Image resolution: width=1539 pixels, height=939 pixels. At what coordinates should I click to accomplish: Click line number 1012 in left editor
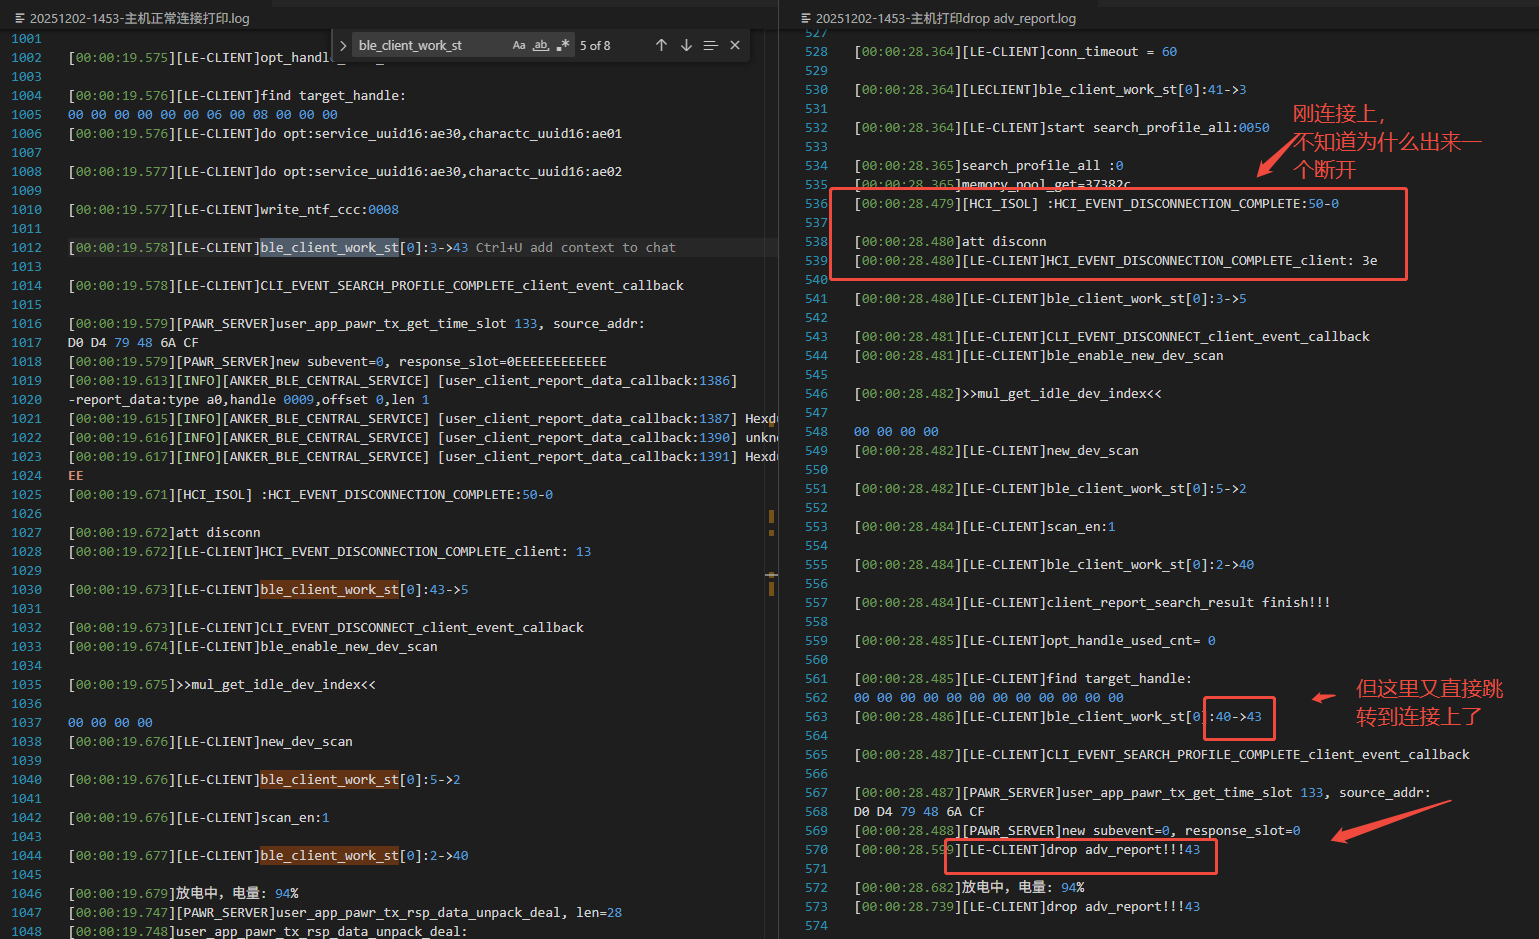tap(27, 247)
